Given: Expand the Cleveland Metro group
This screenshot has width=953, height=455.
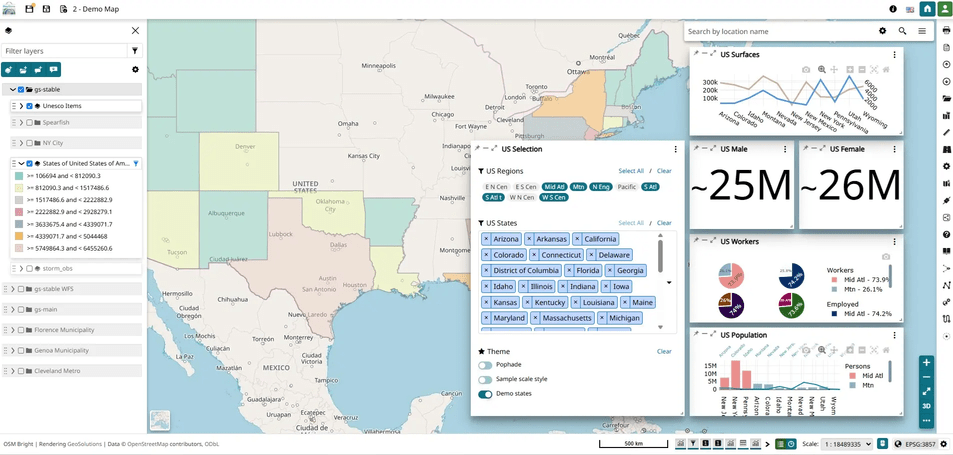Looking at the screenshot, I should click(13, 371).
